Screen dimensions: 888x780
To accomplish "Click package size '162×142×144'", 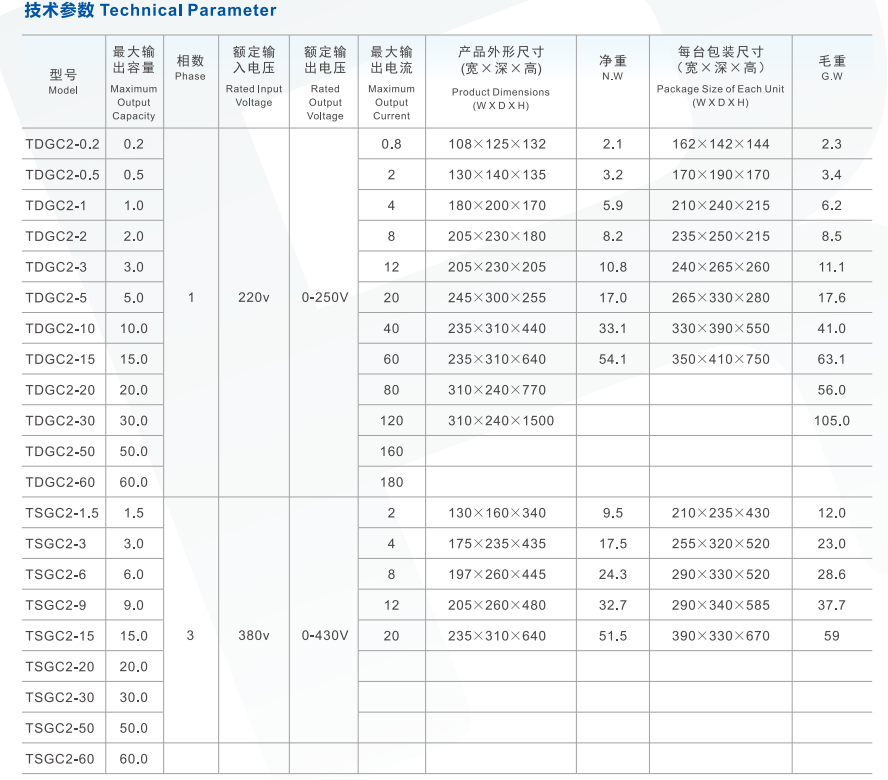I will [721, 144].
